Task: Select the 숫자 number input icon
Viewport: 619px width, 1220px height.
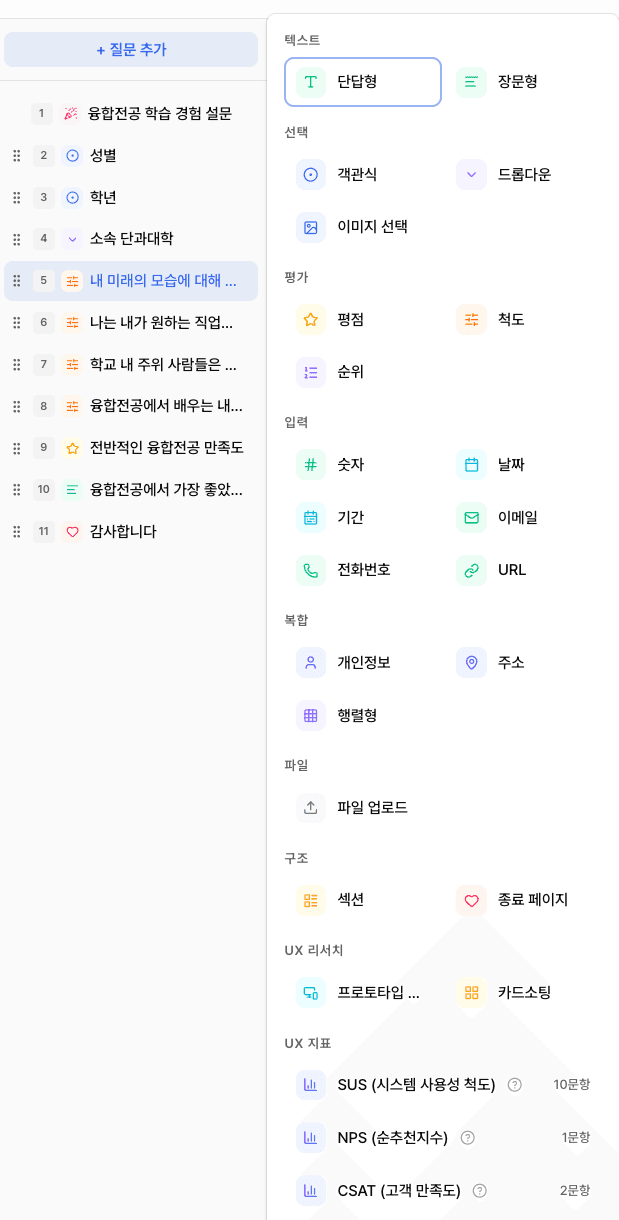Action: (311, 464)
